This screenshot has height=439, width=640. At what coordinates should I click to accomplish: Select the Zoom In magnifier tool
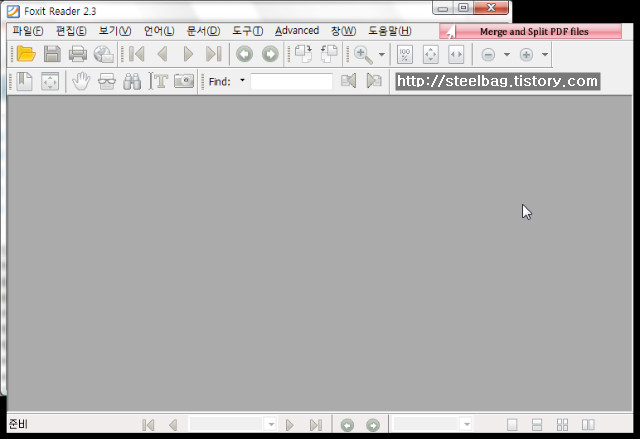[363, 55]
